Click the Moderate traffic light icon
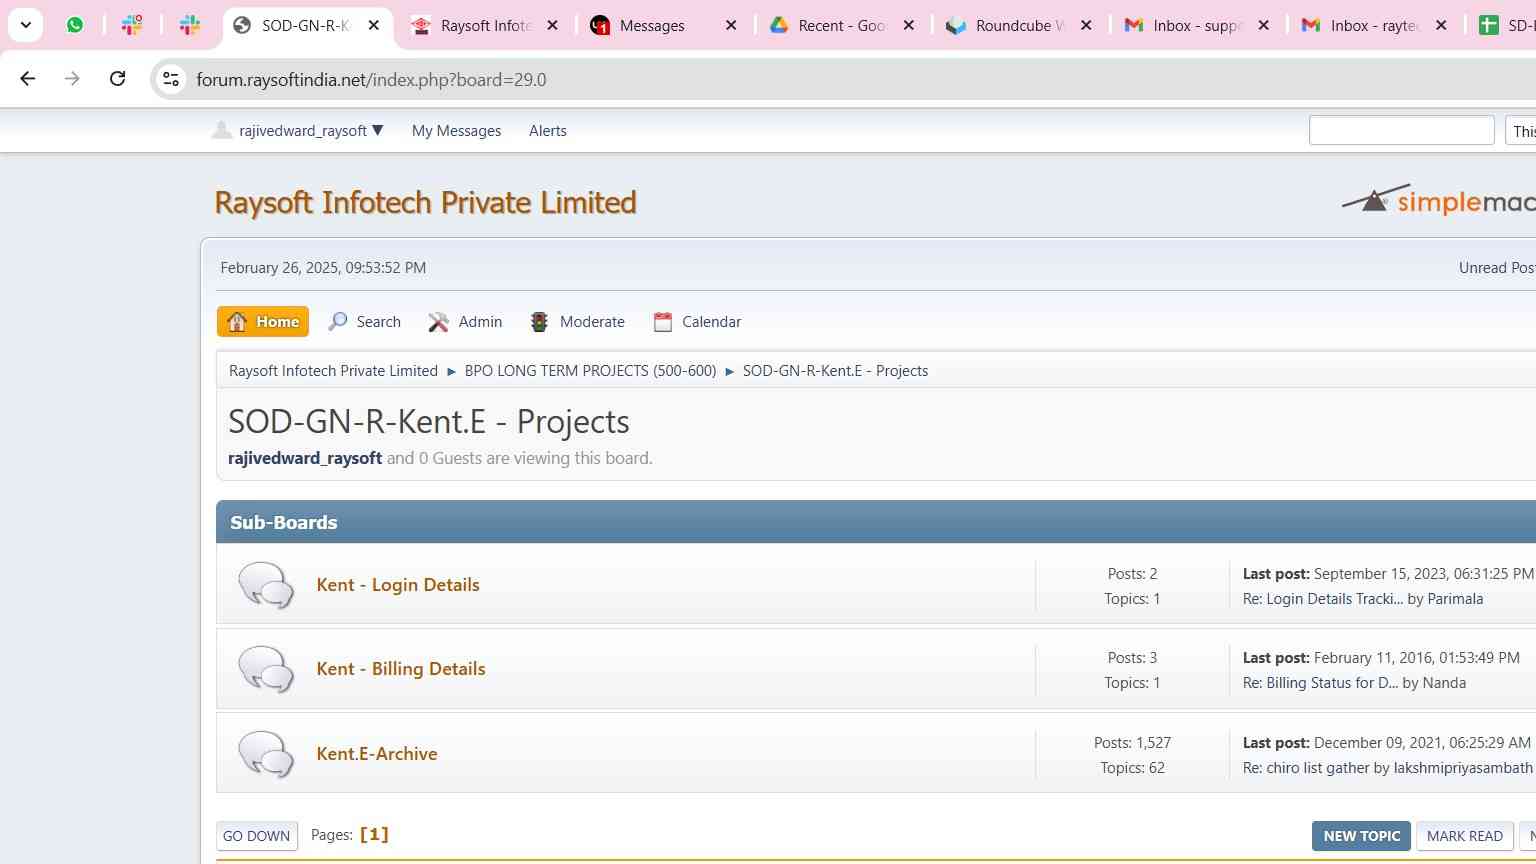 [539, 322]
